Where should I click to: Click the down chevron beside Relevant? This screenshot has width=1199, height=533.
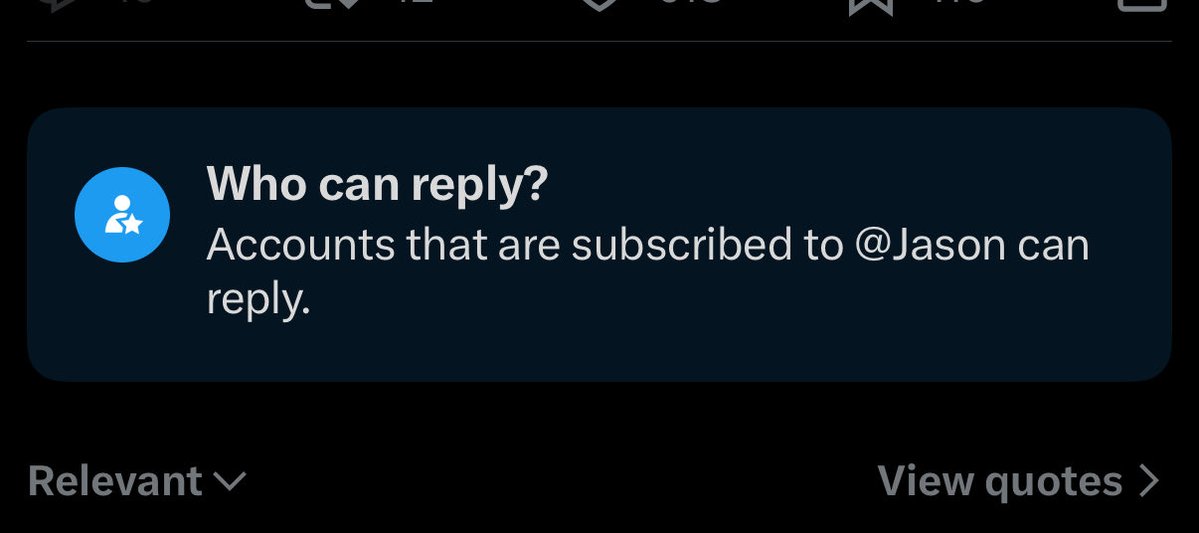pyautogui.click(x=229, y=481)
